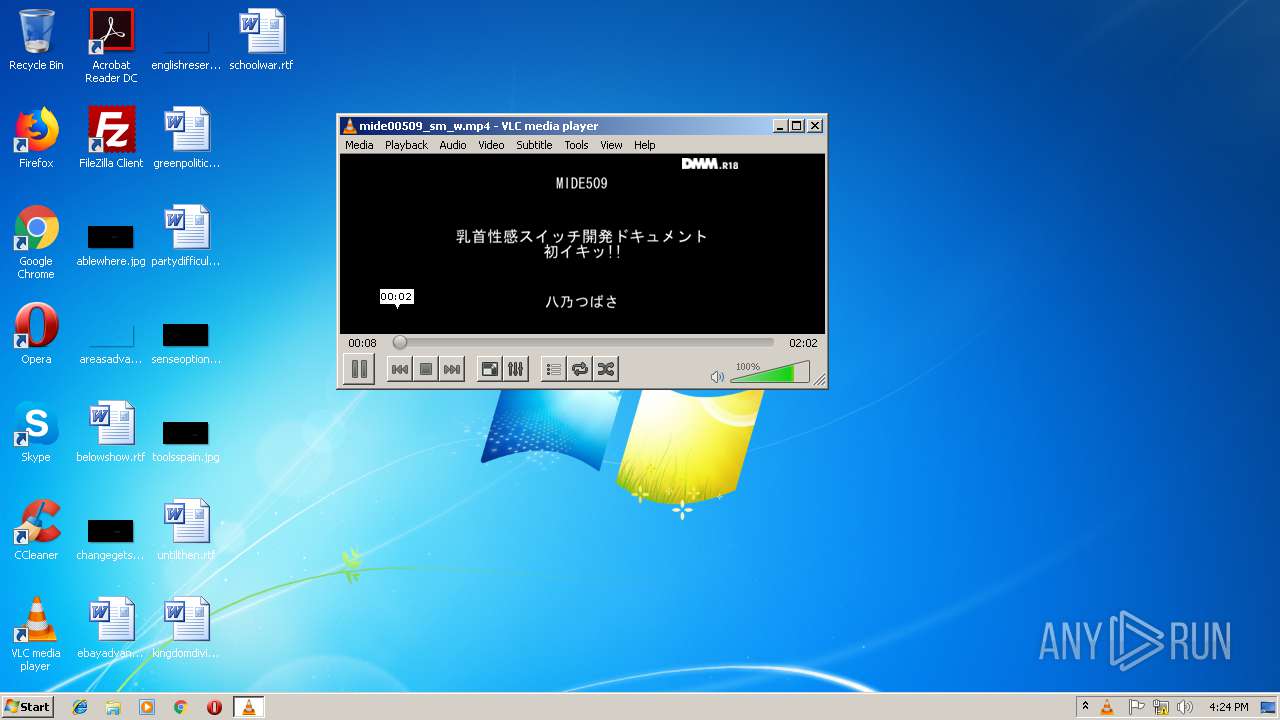Open the Subtitle menu

(534, 145)
